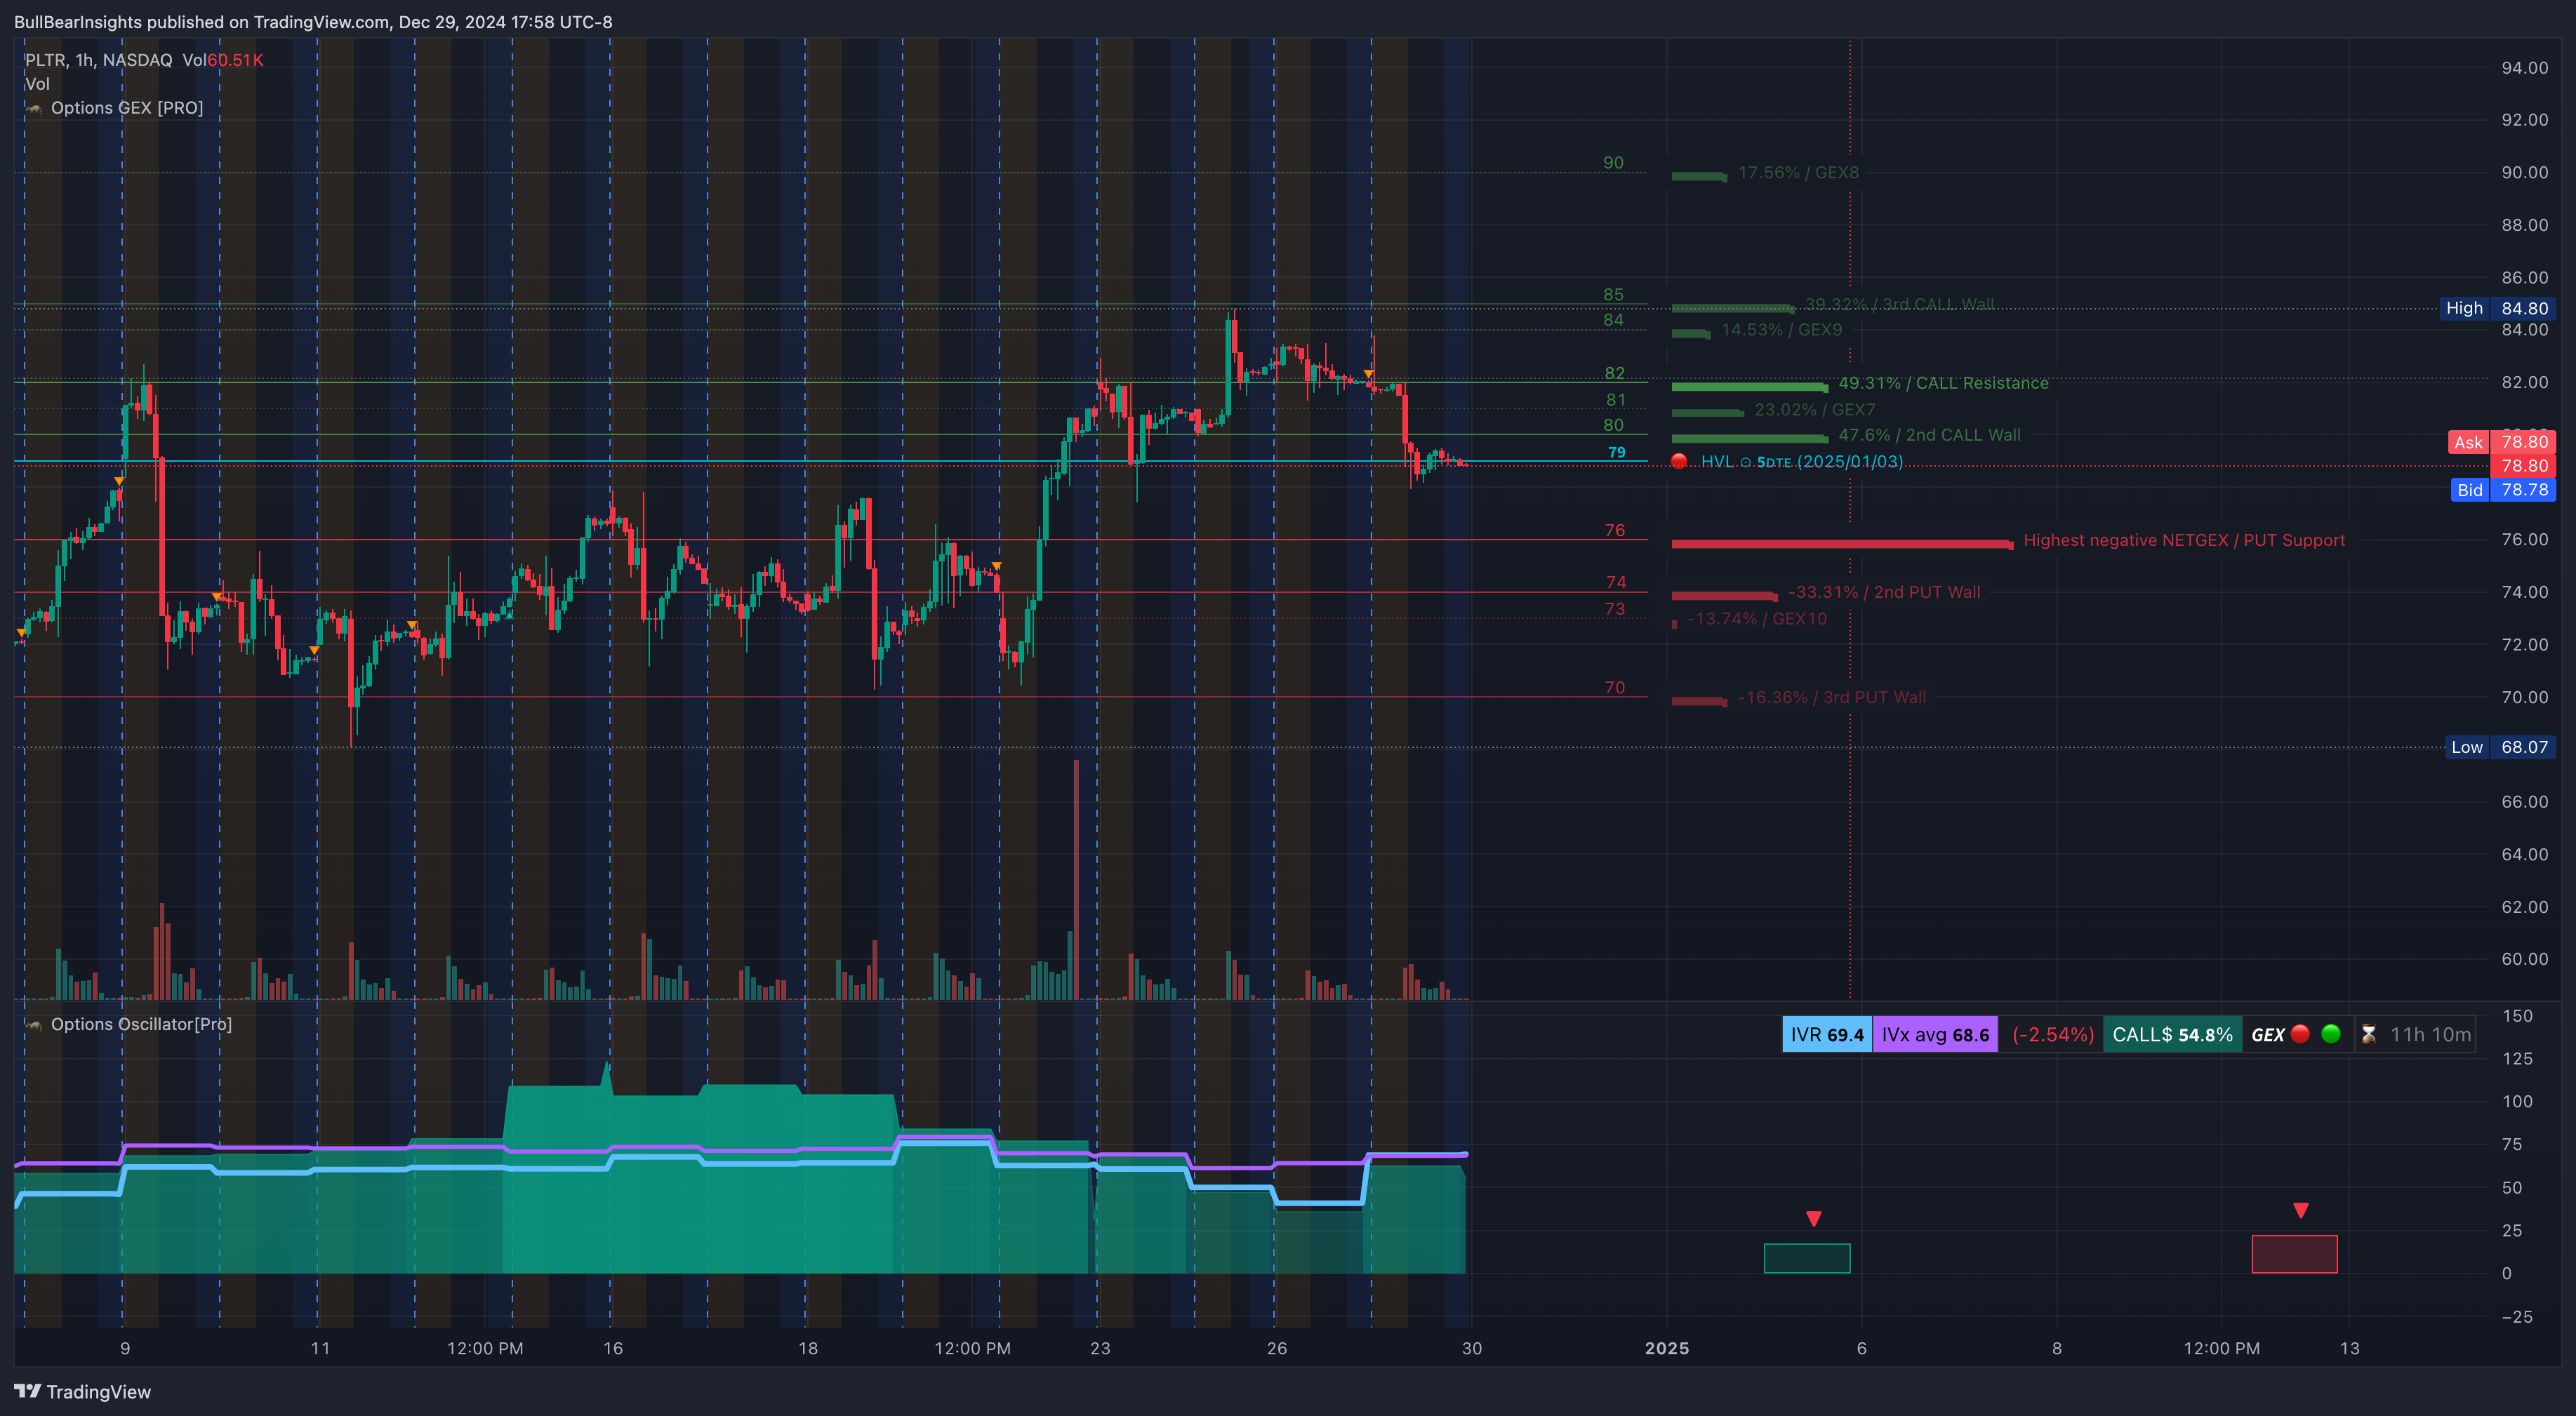This screenshot has width=2576, height=1416.
Task: Click the Ask 78.80 price tag
Action: tap(2502, 442)
